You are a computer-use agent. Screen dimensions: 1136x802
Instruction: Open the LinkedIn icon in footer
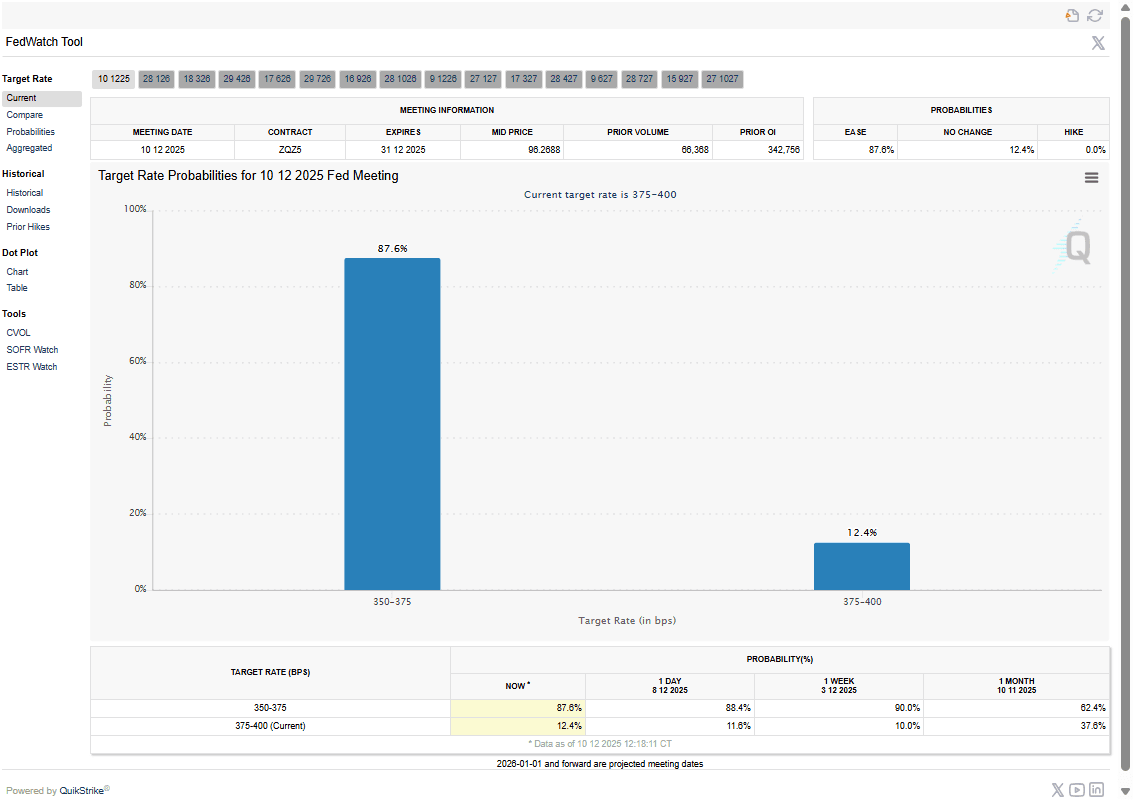pos(1097,790)
